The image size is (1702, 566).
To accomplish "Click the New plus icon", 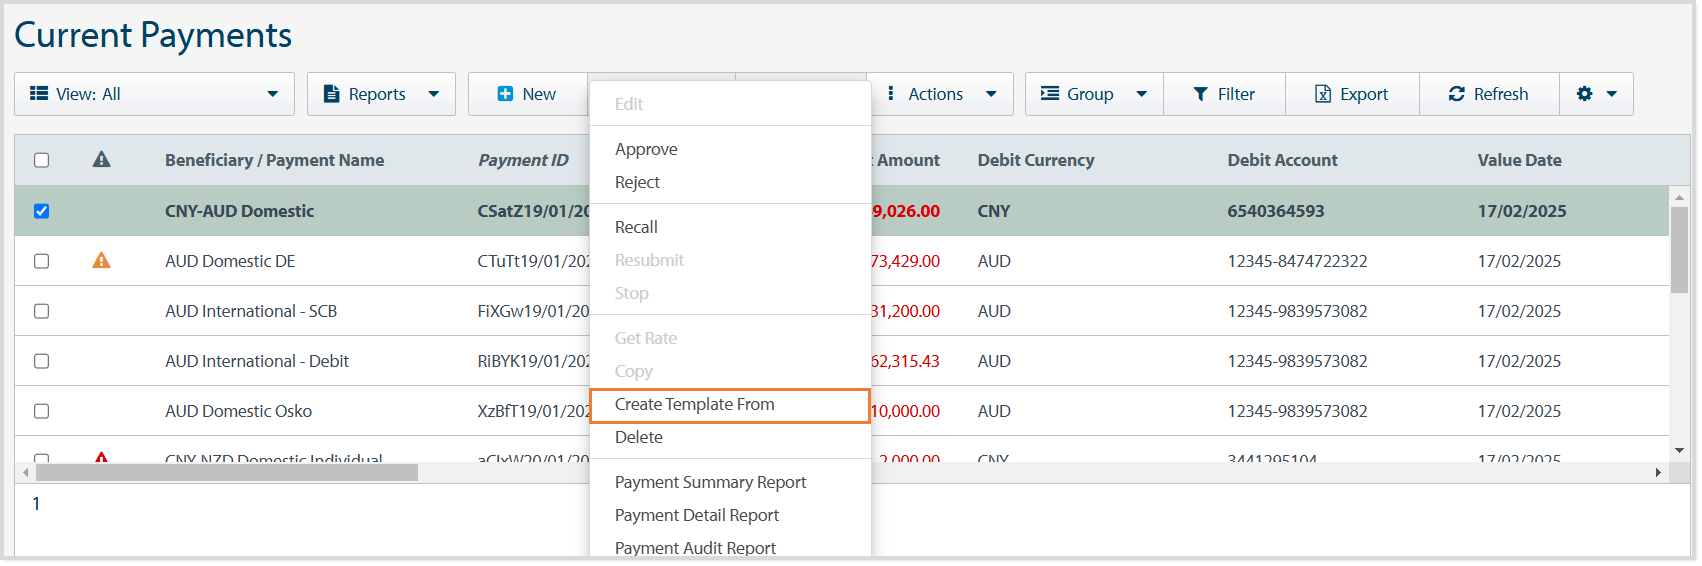I will coord(505,94).
